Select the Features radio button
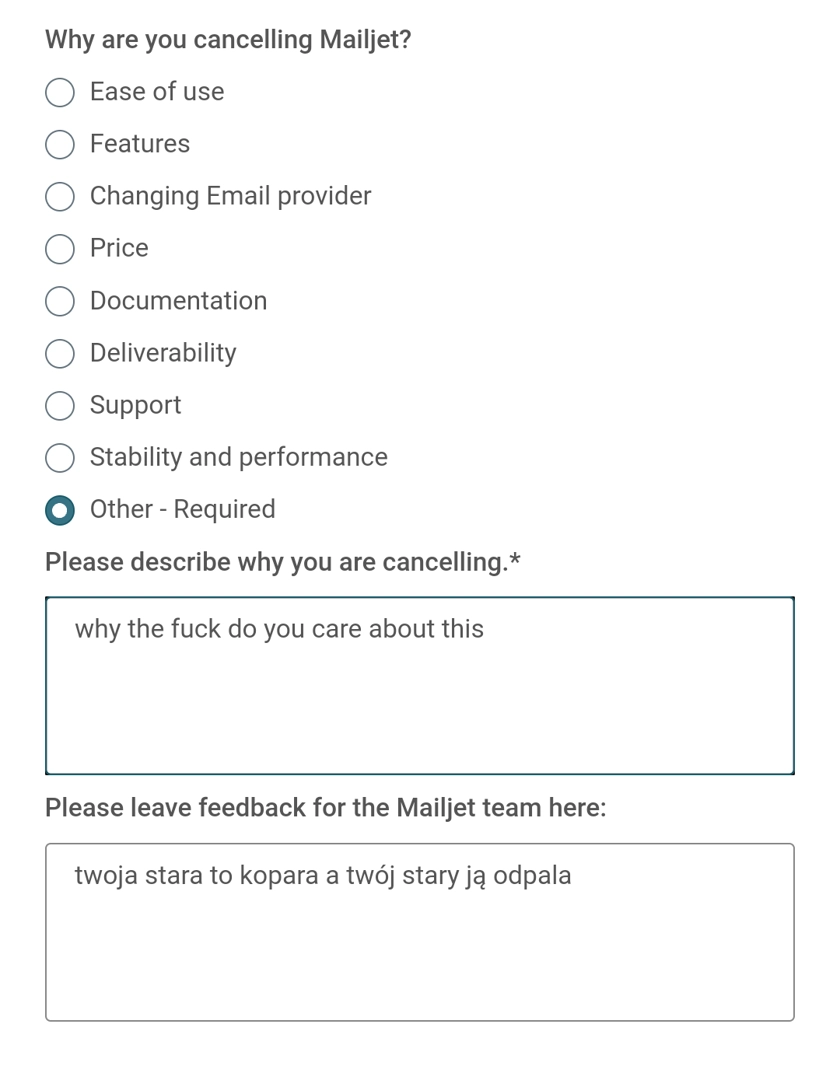The width and height of the screenshot is (840, 1080). pos(60,145)
